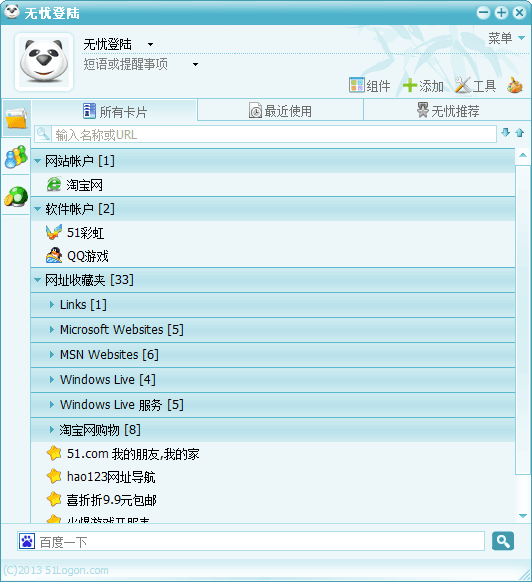Click the vertical scrollbar thumb
Screen dimensions: 532x582
coord(523,320)
